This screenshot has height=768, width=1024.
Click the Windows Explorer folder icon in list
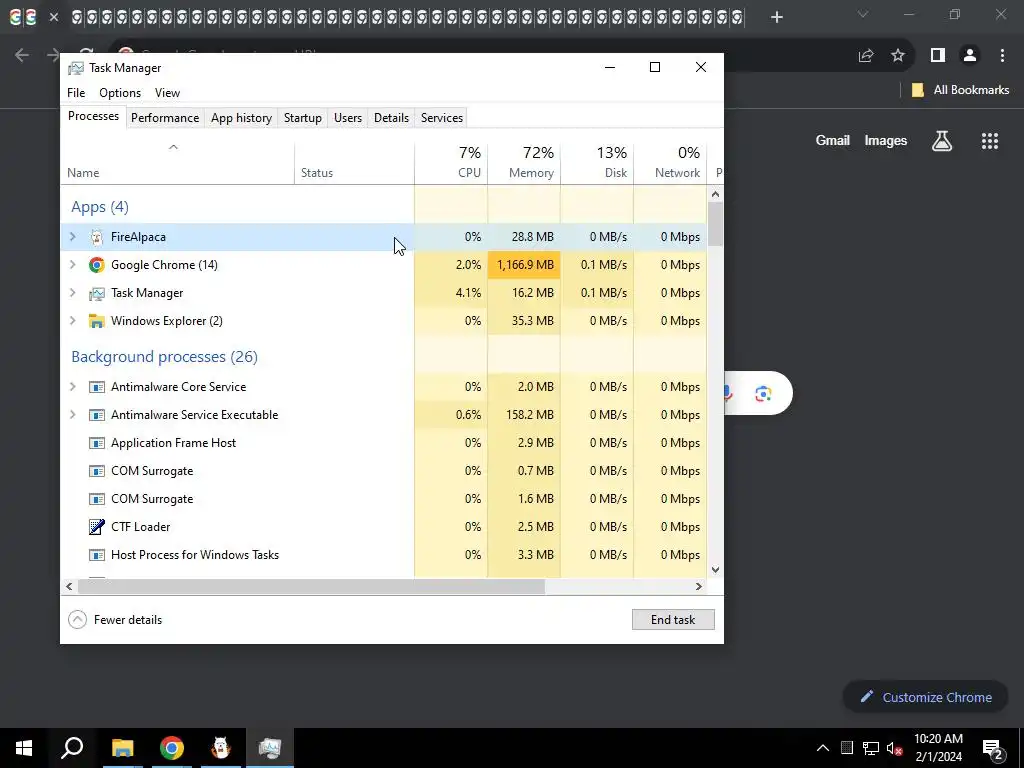tap(97, 321)
